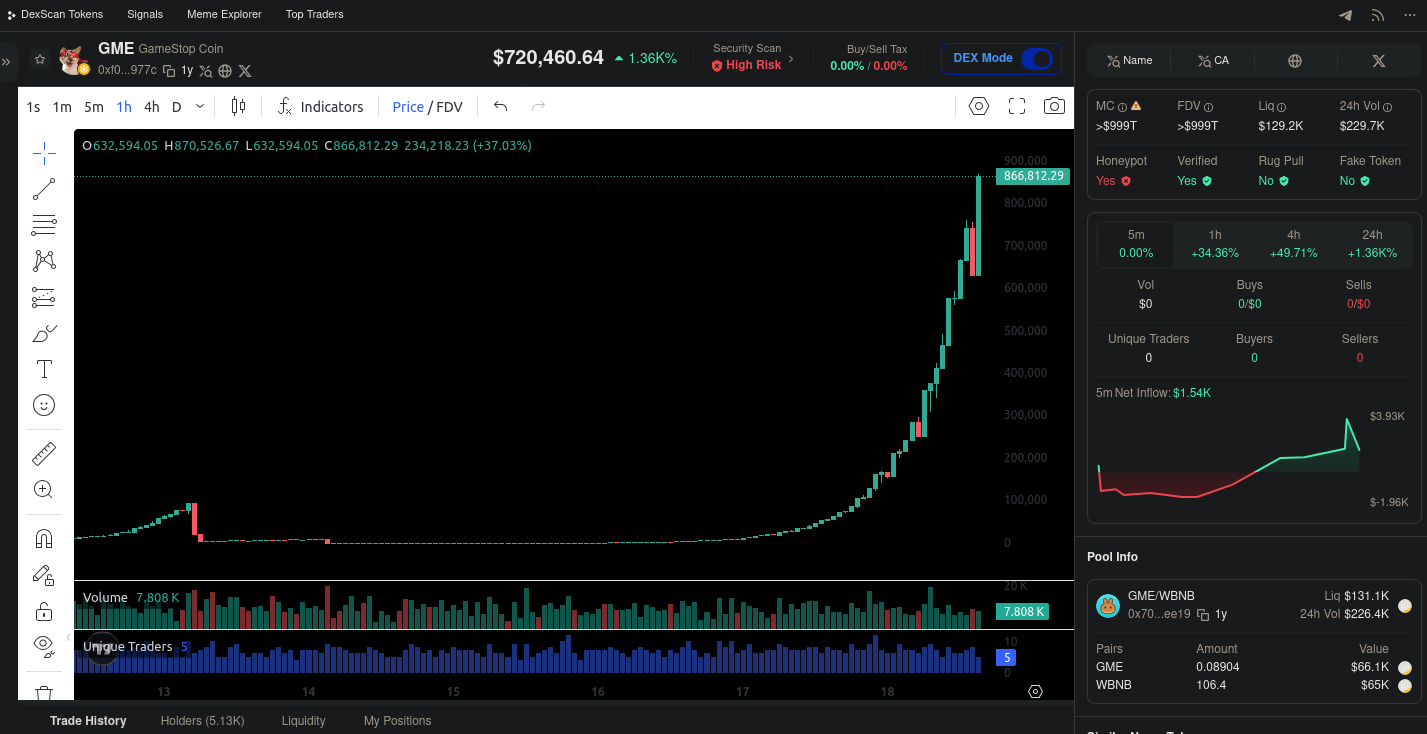
Task: Select the crosshair cursor tool
Action: [44, 152]
